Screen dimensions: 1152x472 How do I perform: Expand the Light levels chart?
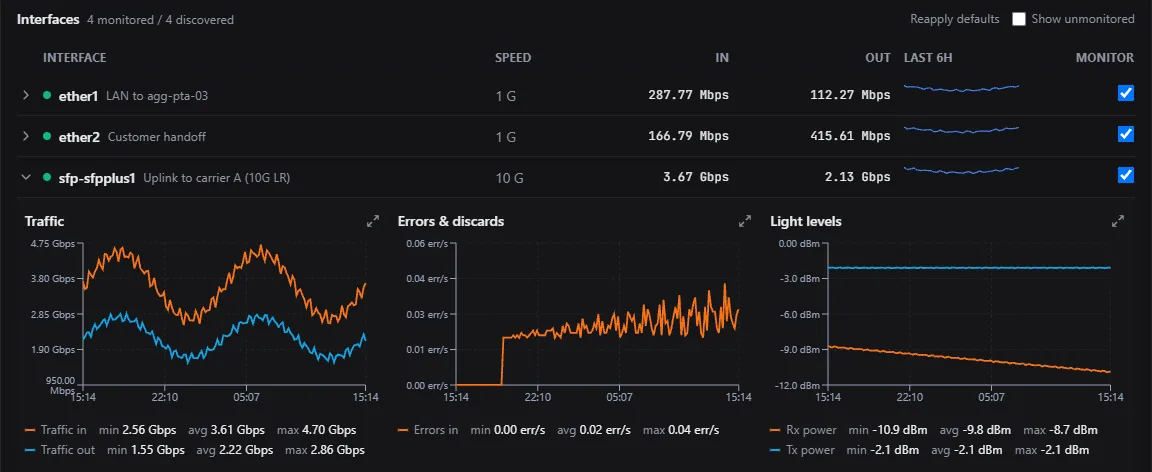(1118, 221)
